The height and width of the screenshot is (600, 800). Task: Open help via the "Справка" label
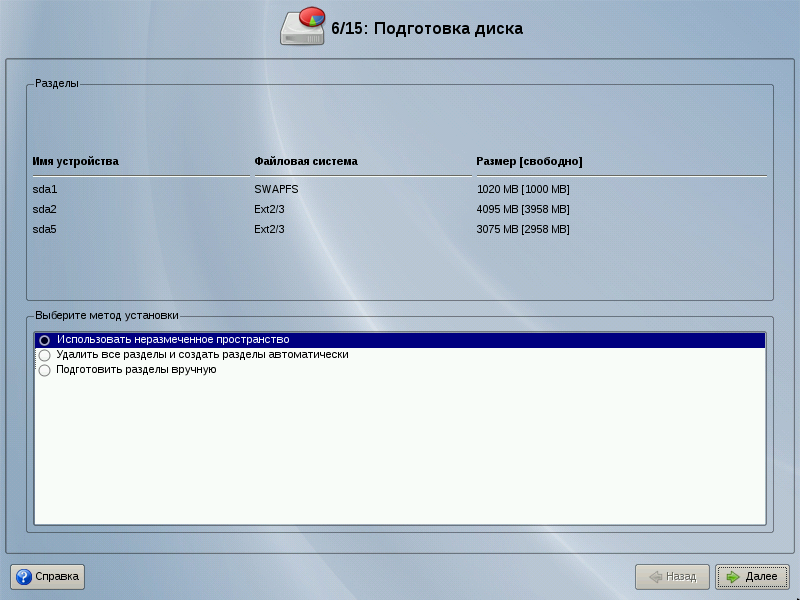coord(57,577)
